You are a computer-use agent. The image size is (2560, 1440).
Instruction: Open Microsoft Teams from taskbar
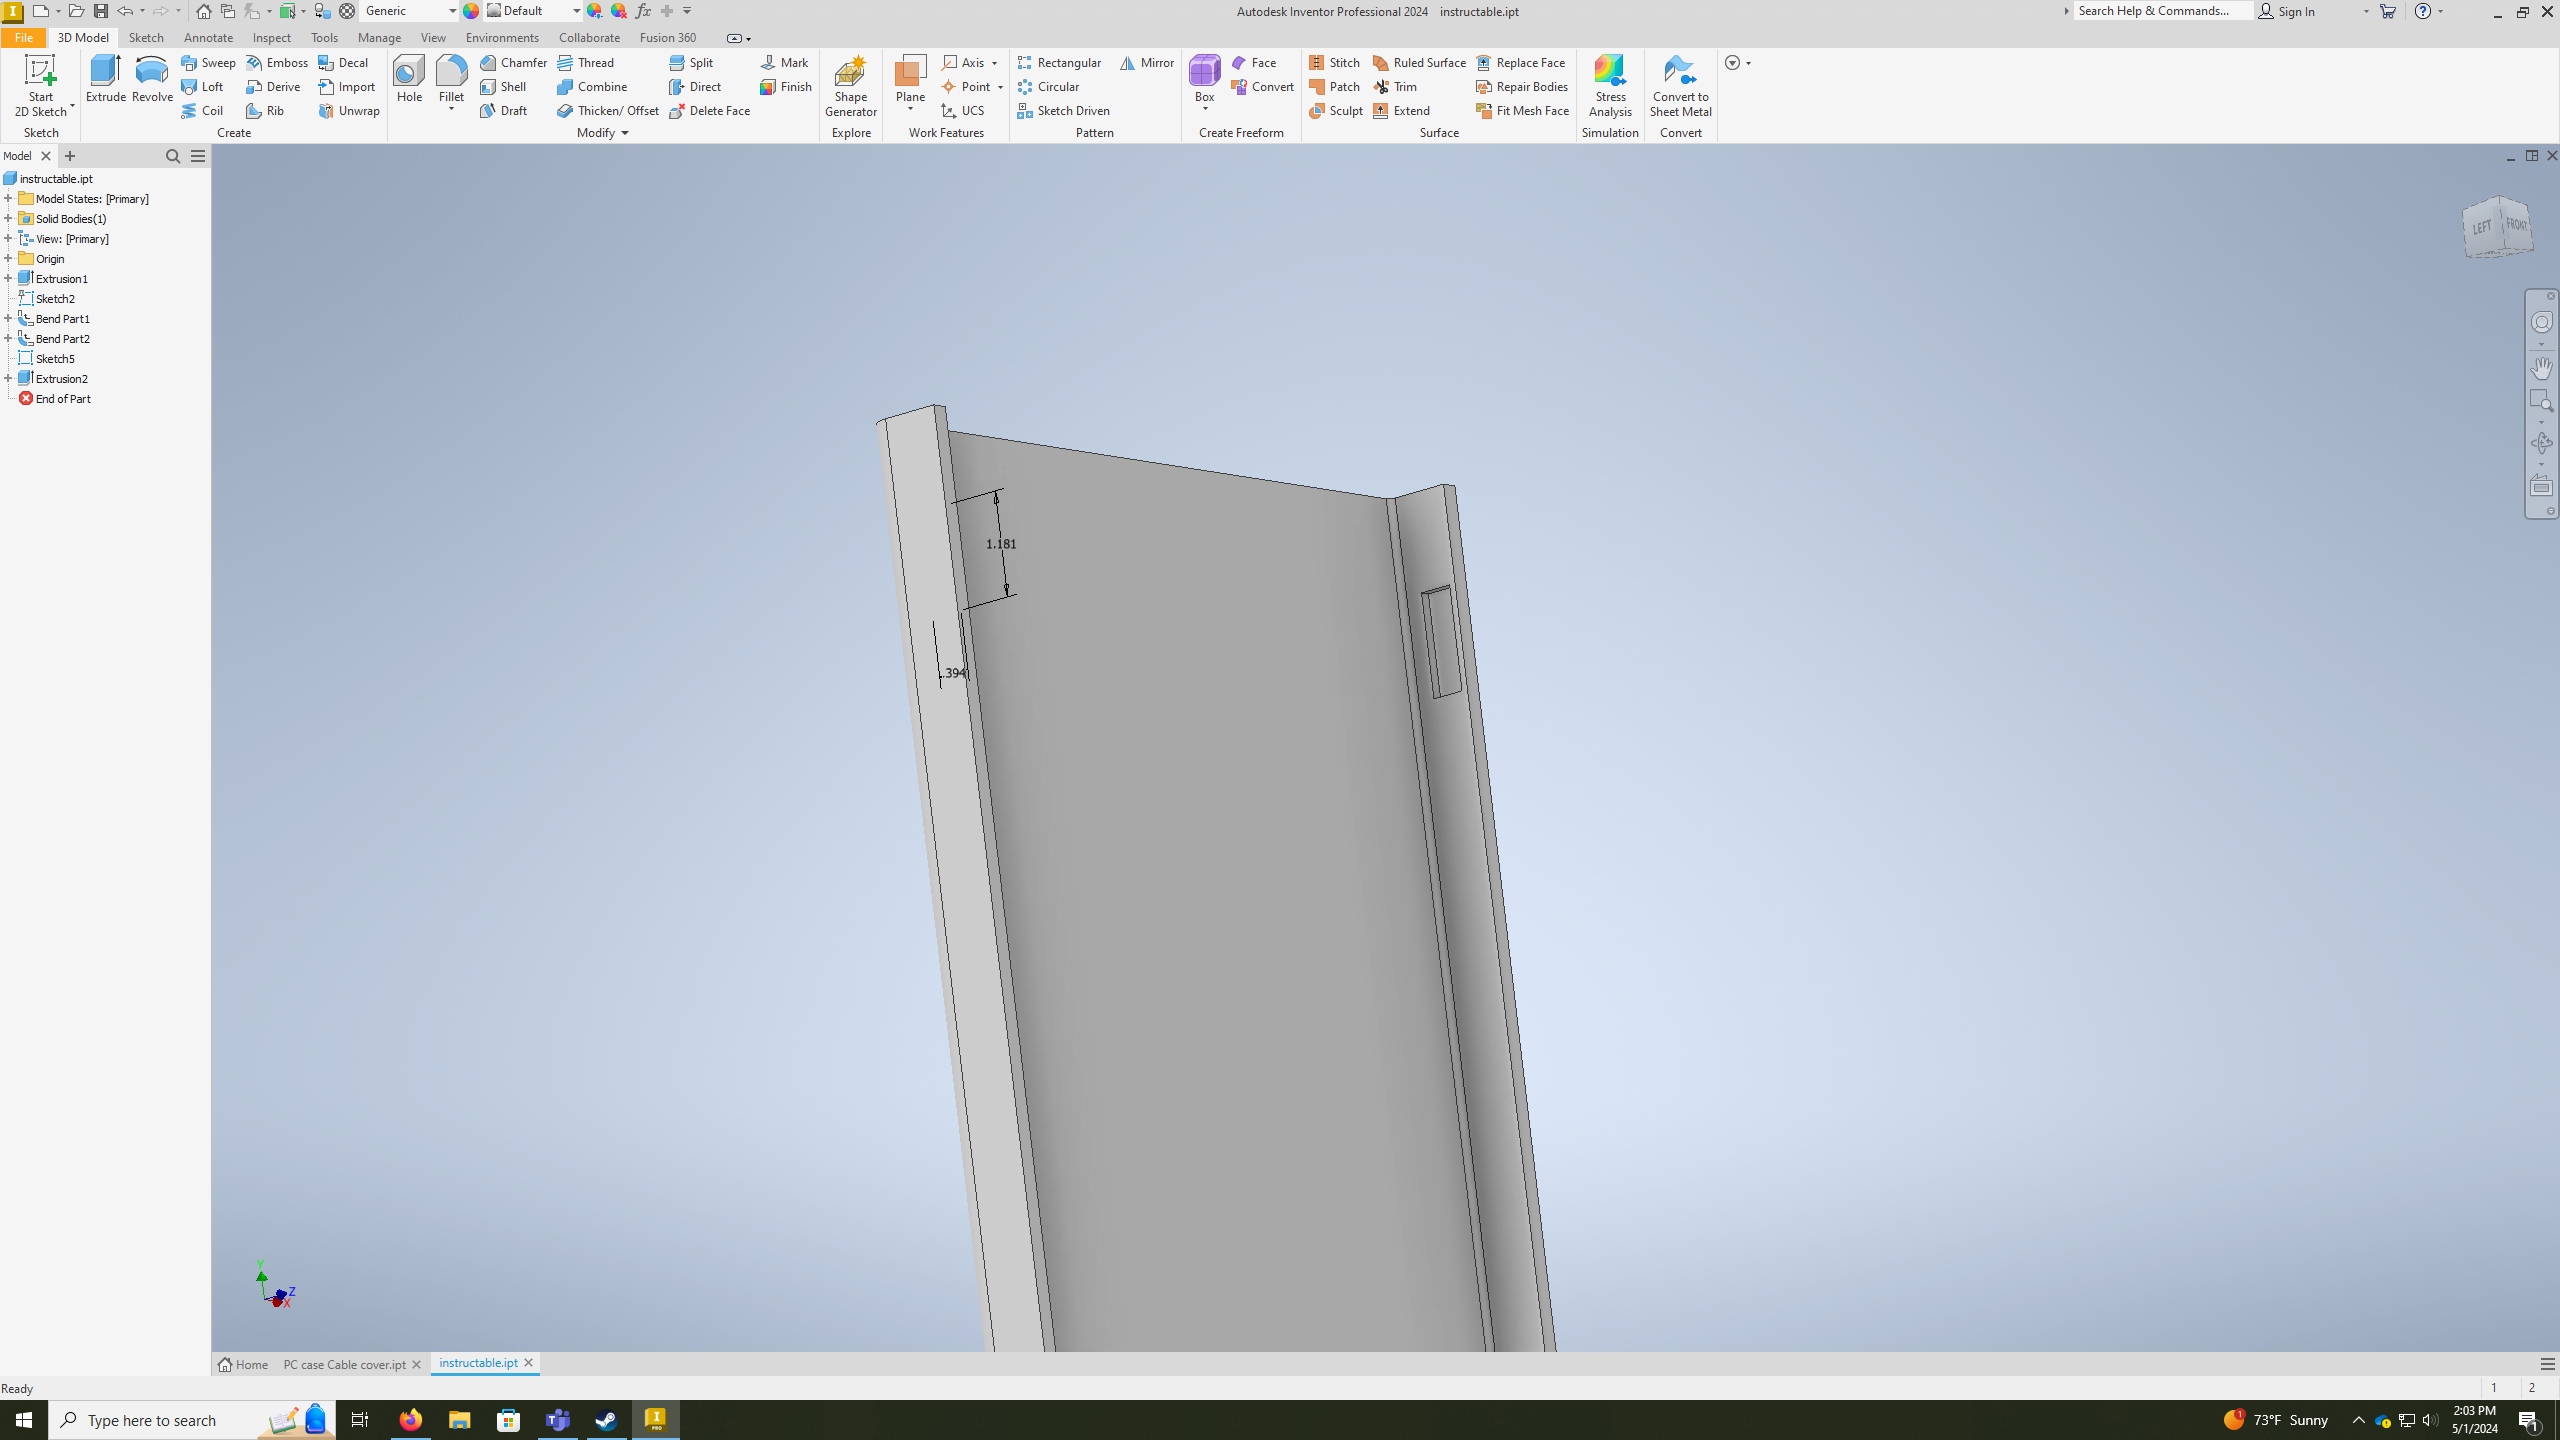[558, 1420]
